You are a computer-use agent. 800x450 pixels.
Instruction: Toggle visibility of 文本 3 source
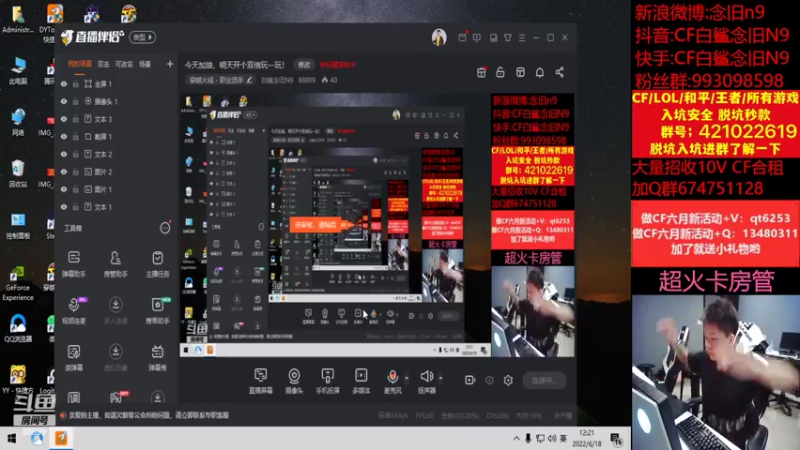(x=64, y=119)
